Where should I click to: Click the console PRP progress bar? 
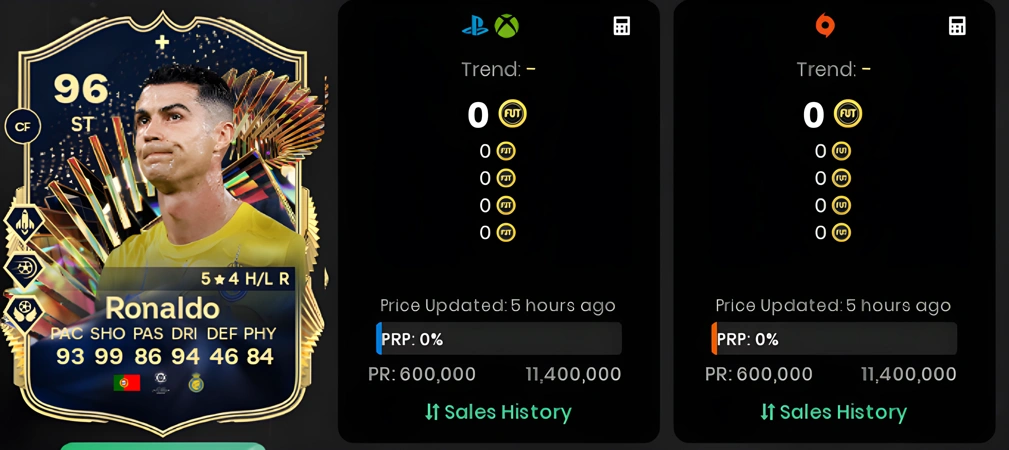499,339
